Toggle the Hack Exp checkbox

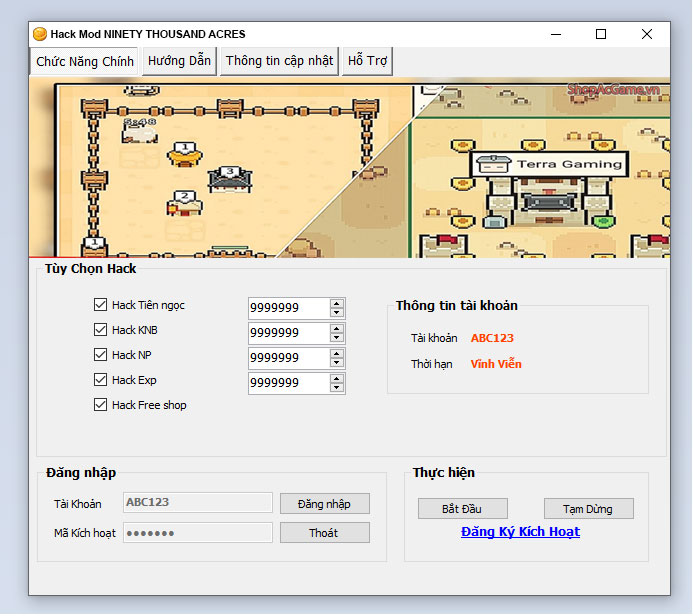100,380
